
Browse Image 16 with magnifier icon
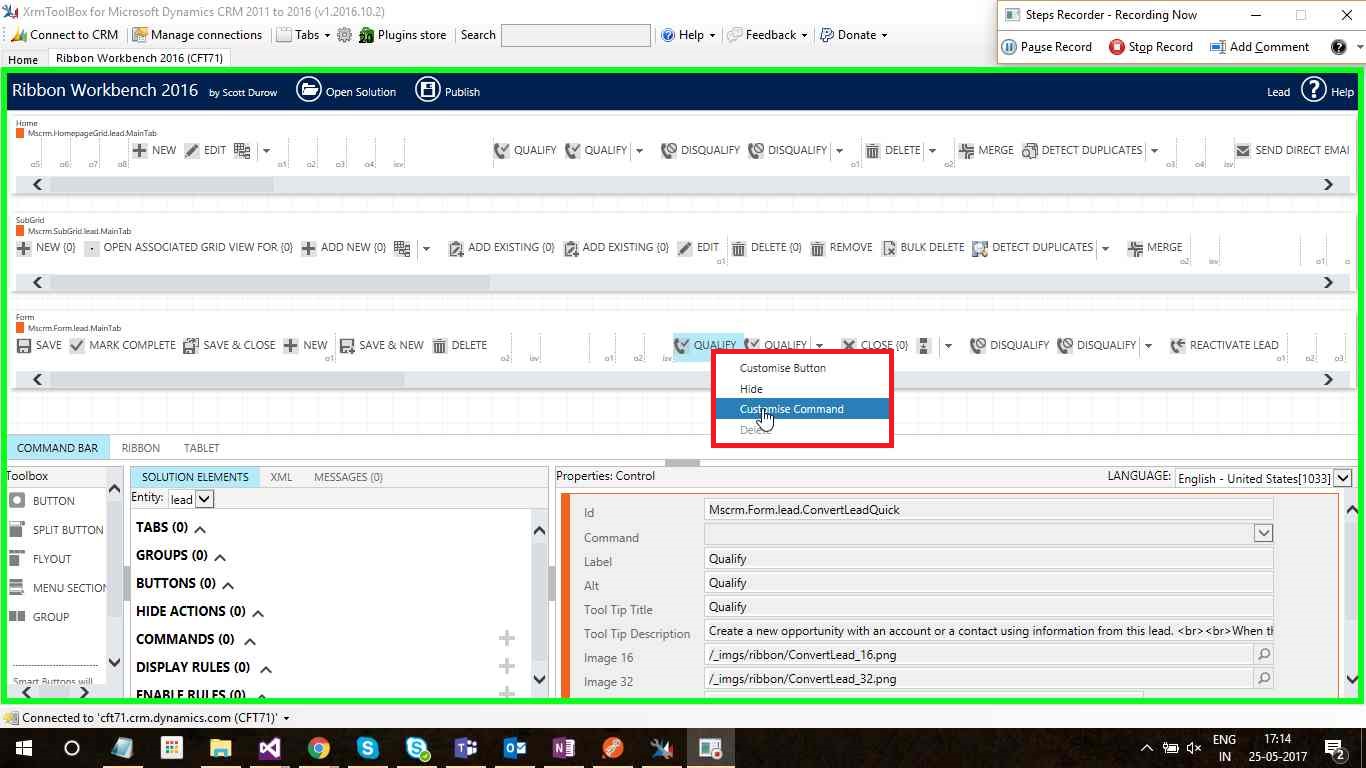point(1264,655)
